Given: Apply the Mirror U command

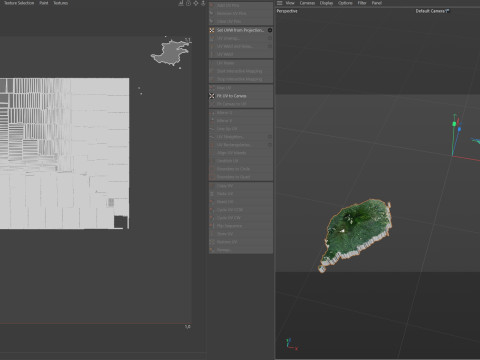Looking at the screenshot, I should pyautogui.click(x=241, y=113).
